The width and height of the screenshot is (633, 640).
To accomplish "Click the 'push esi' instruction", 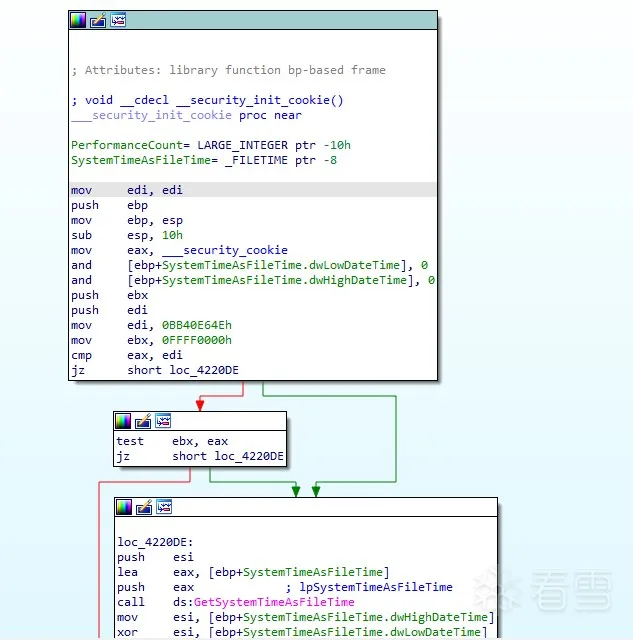I will (x=155, y=557).
